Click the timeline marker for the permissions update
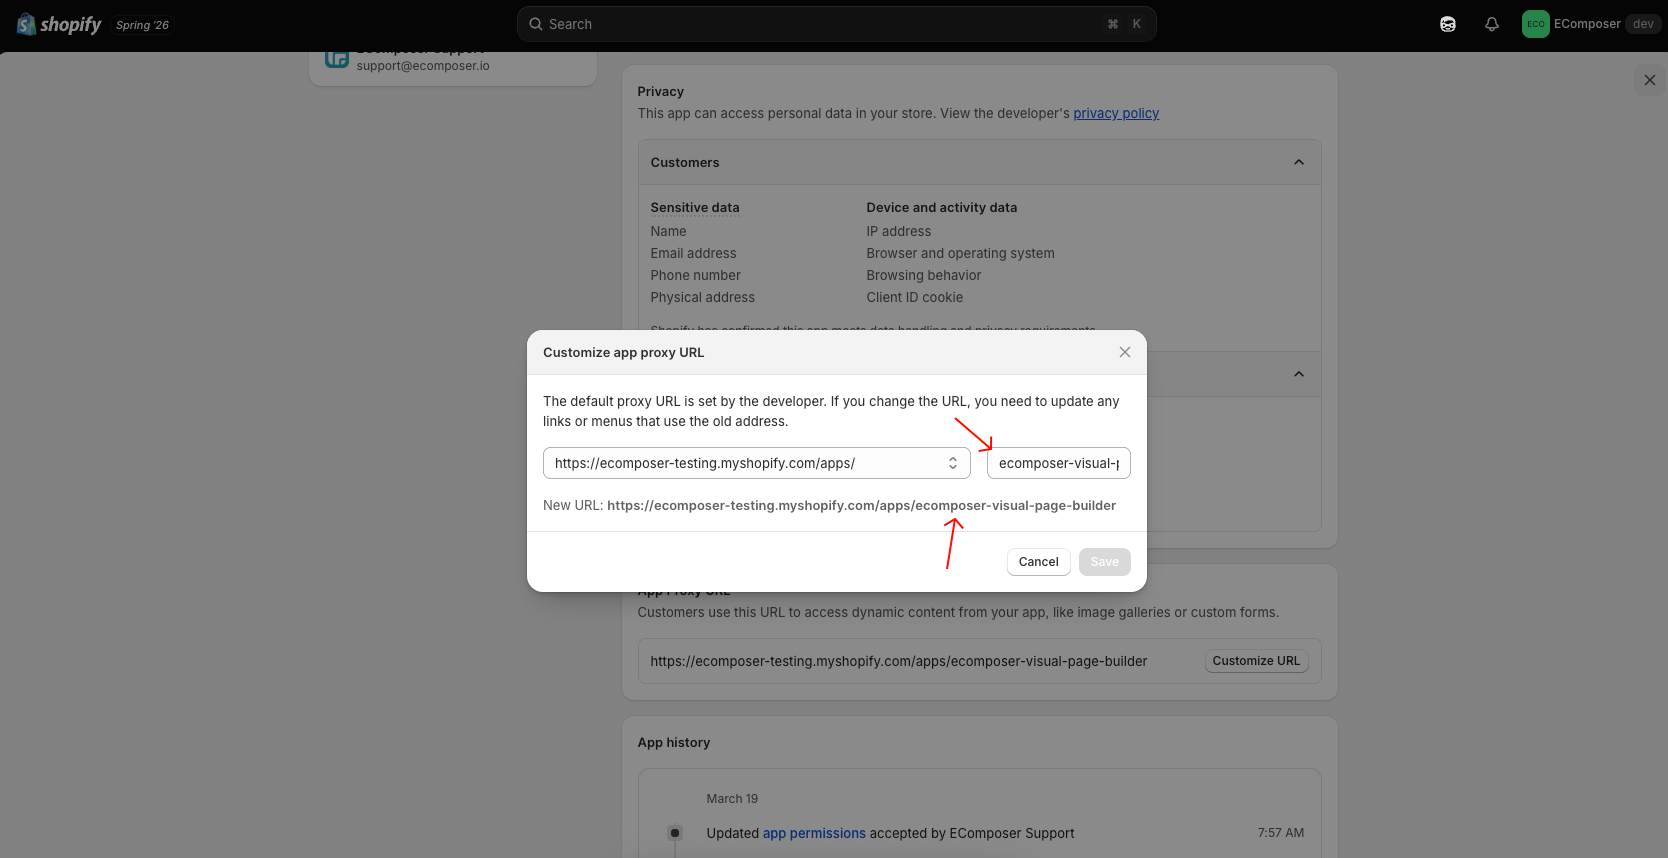 pos(675,833)
